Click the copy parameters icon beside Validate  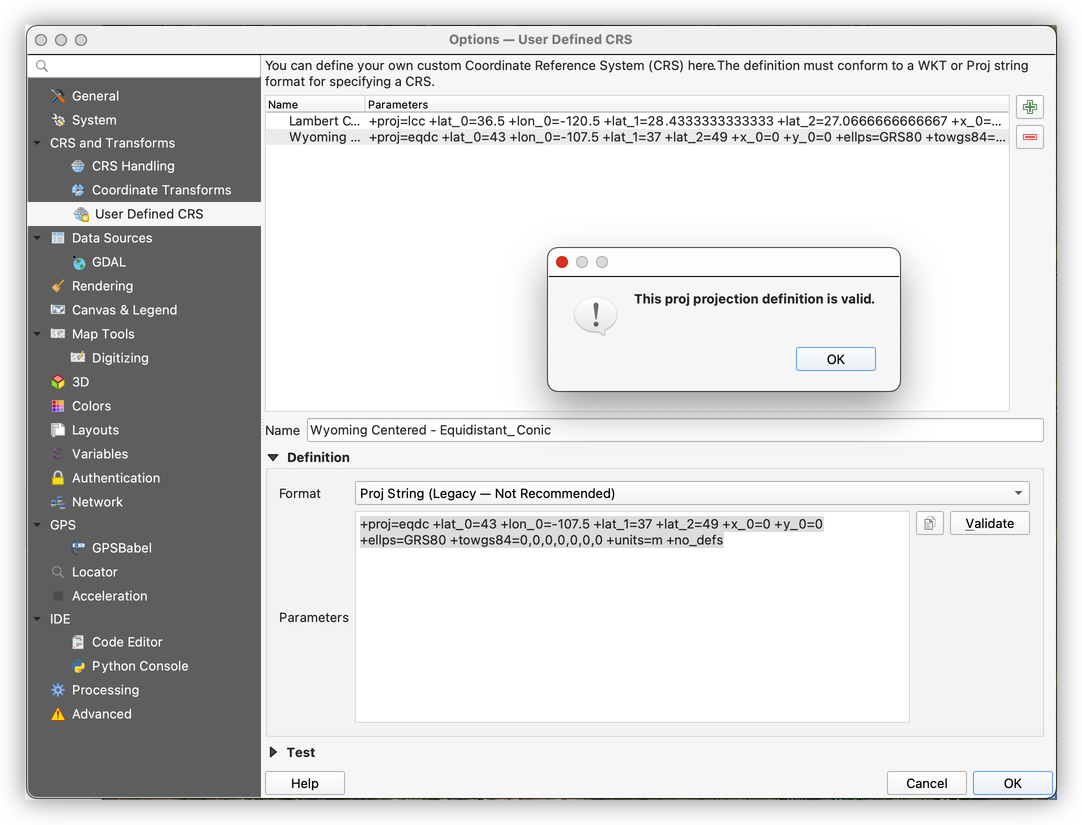(x=929, y=523)
